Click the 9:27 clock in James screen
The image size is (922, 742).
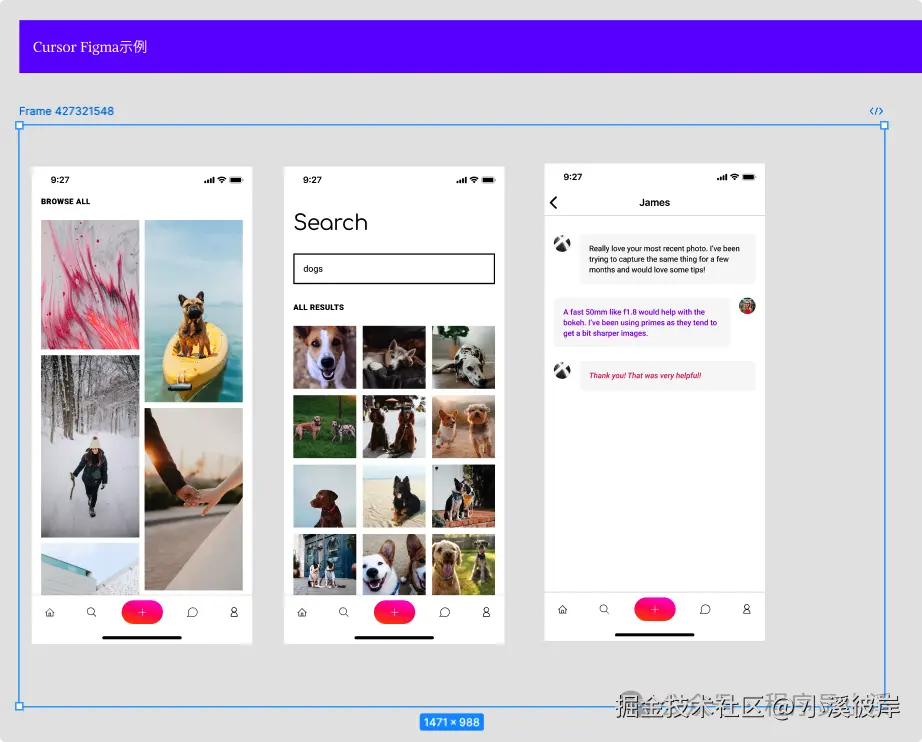[x=573, y=177]
